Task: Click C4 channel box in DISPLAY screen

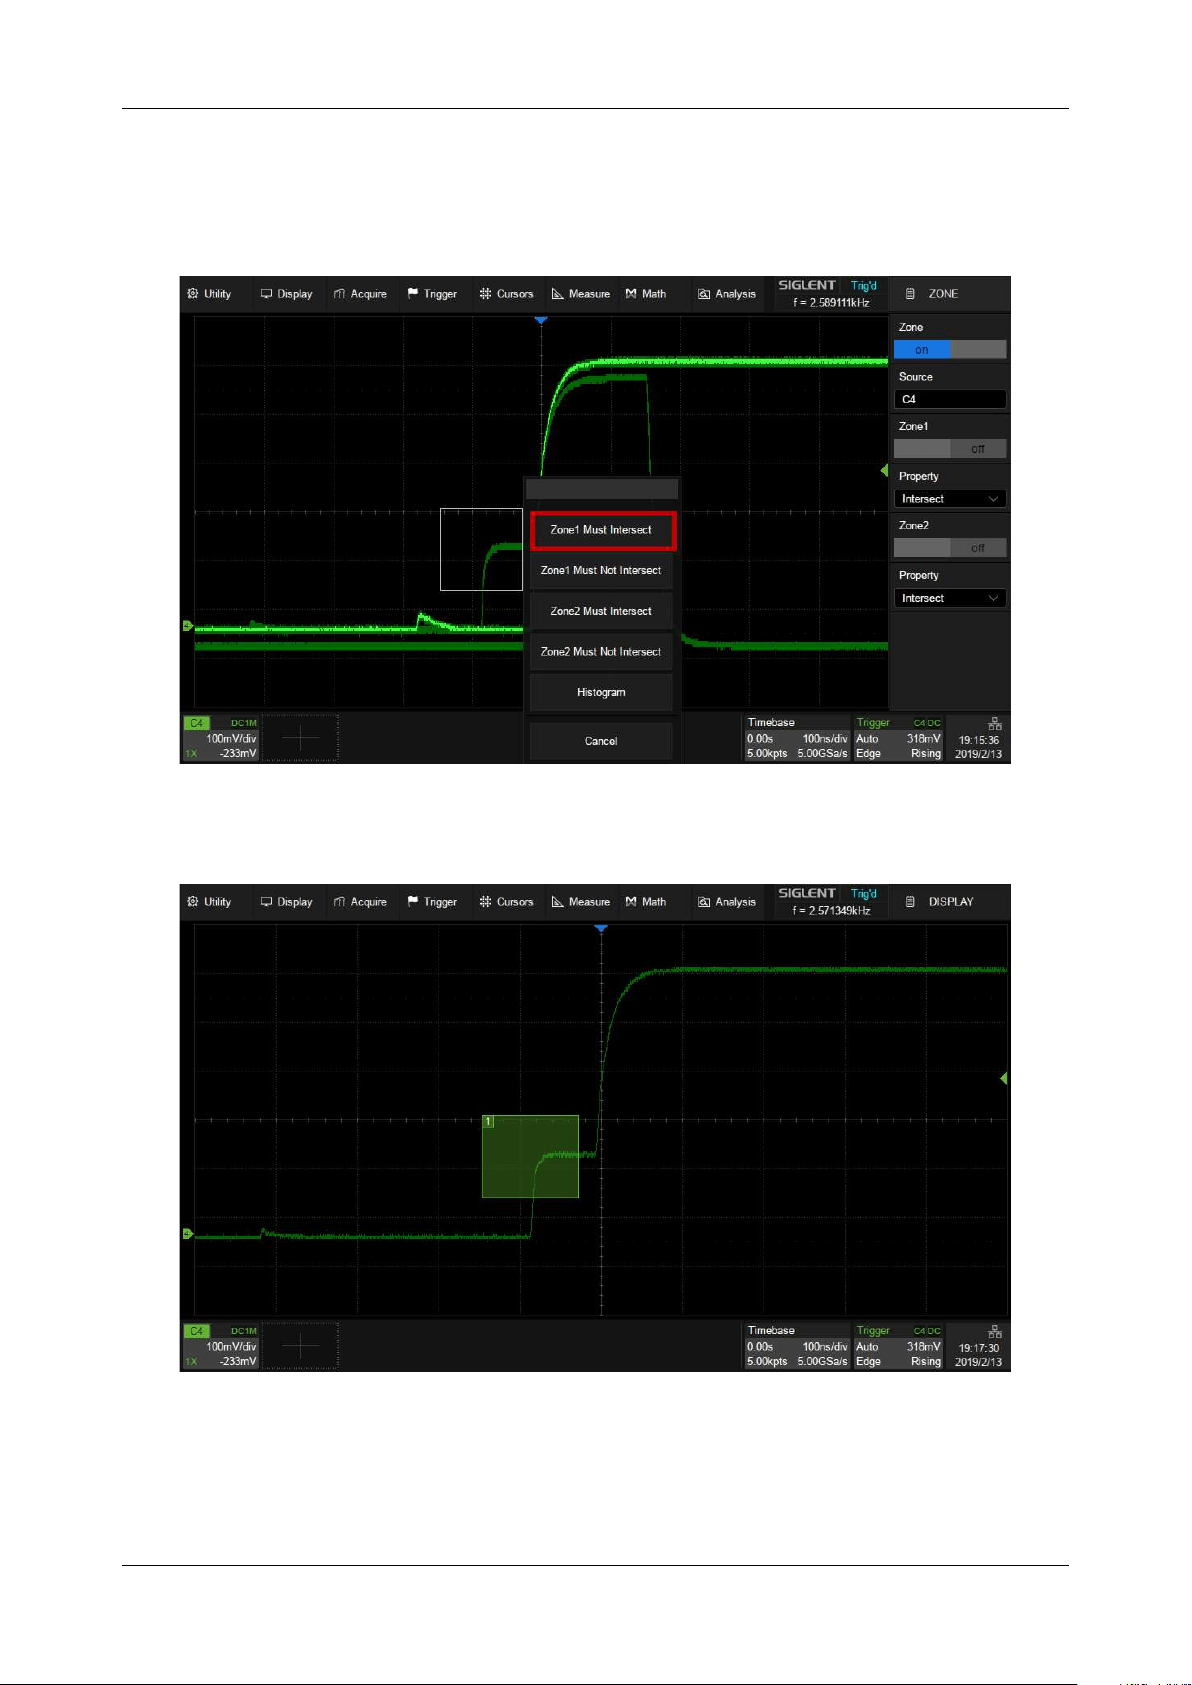Action: click(221, 1346)
